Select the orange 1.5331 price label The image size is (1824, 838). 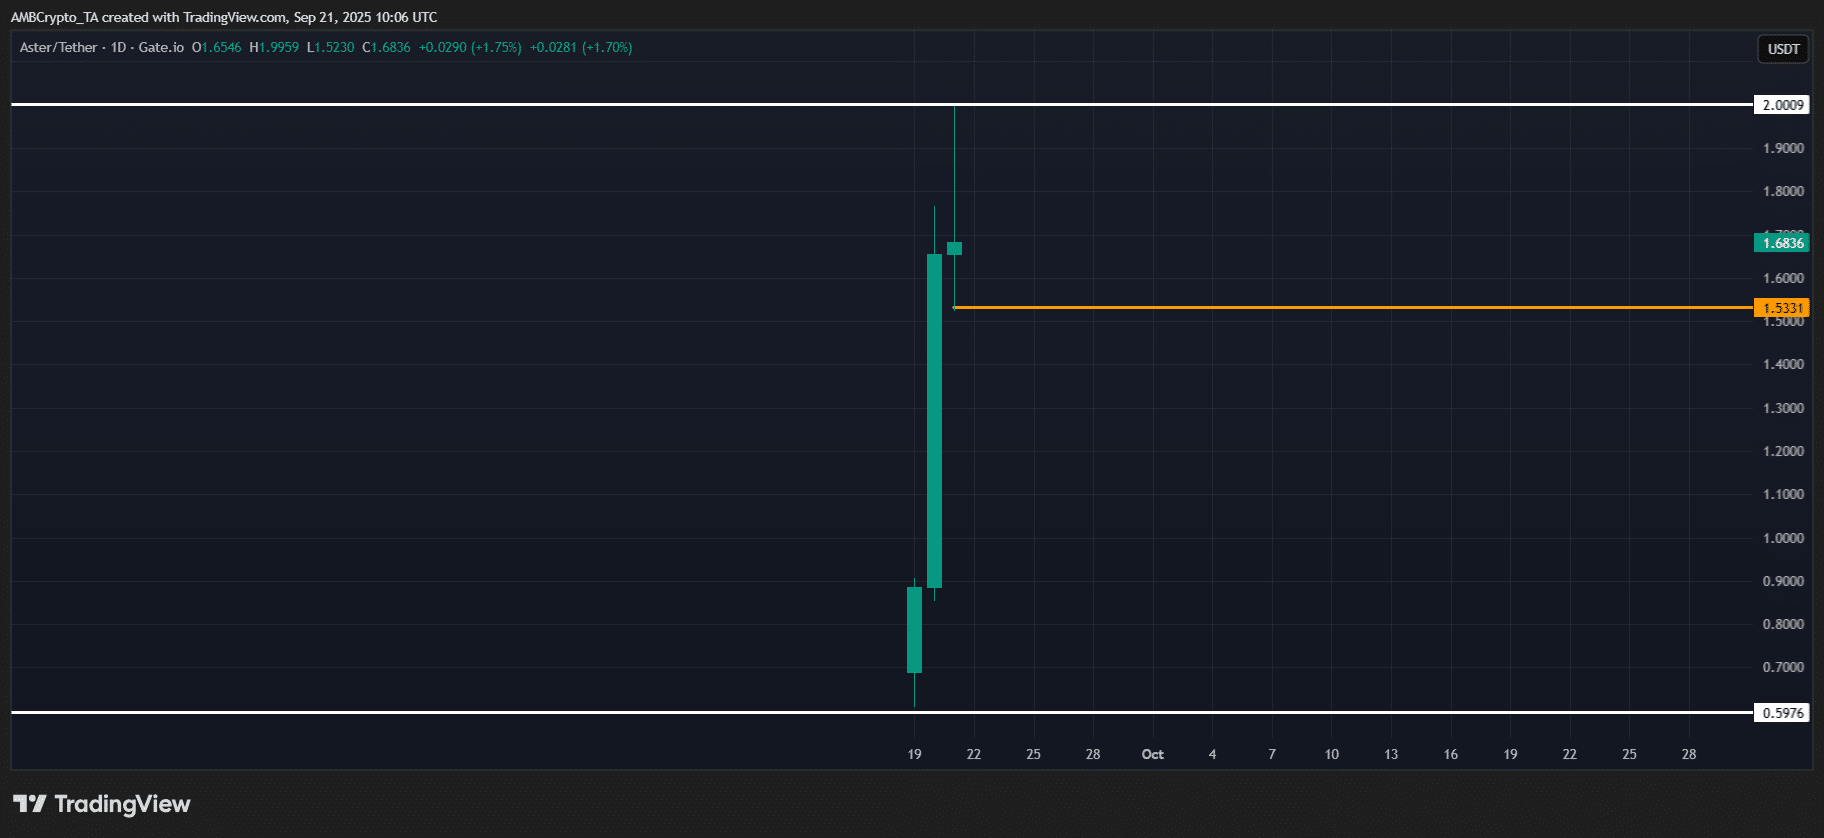(1782, 308)
